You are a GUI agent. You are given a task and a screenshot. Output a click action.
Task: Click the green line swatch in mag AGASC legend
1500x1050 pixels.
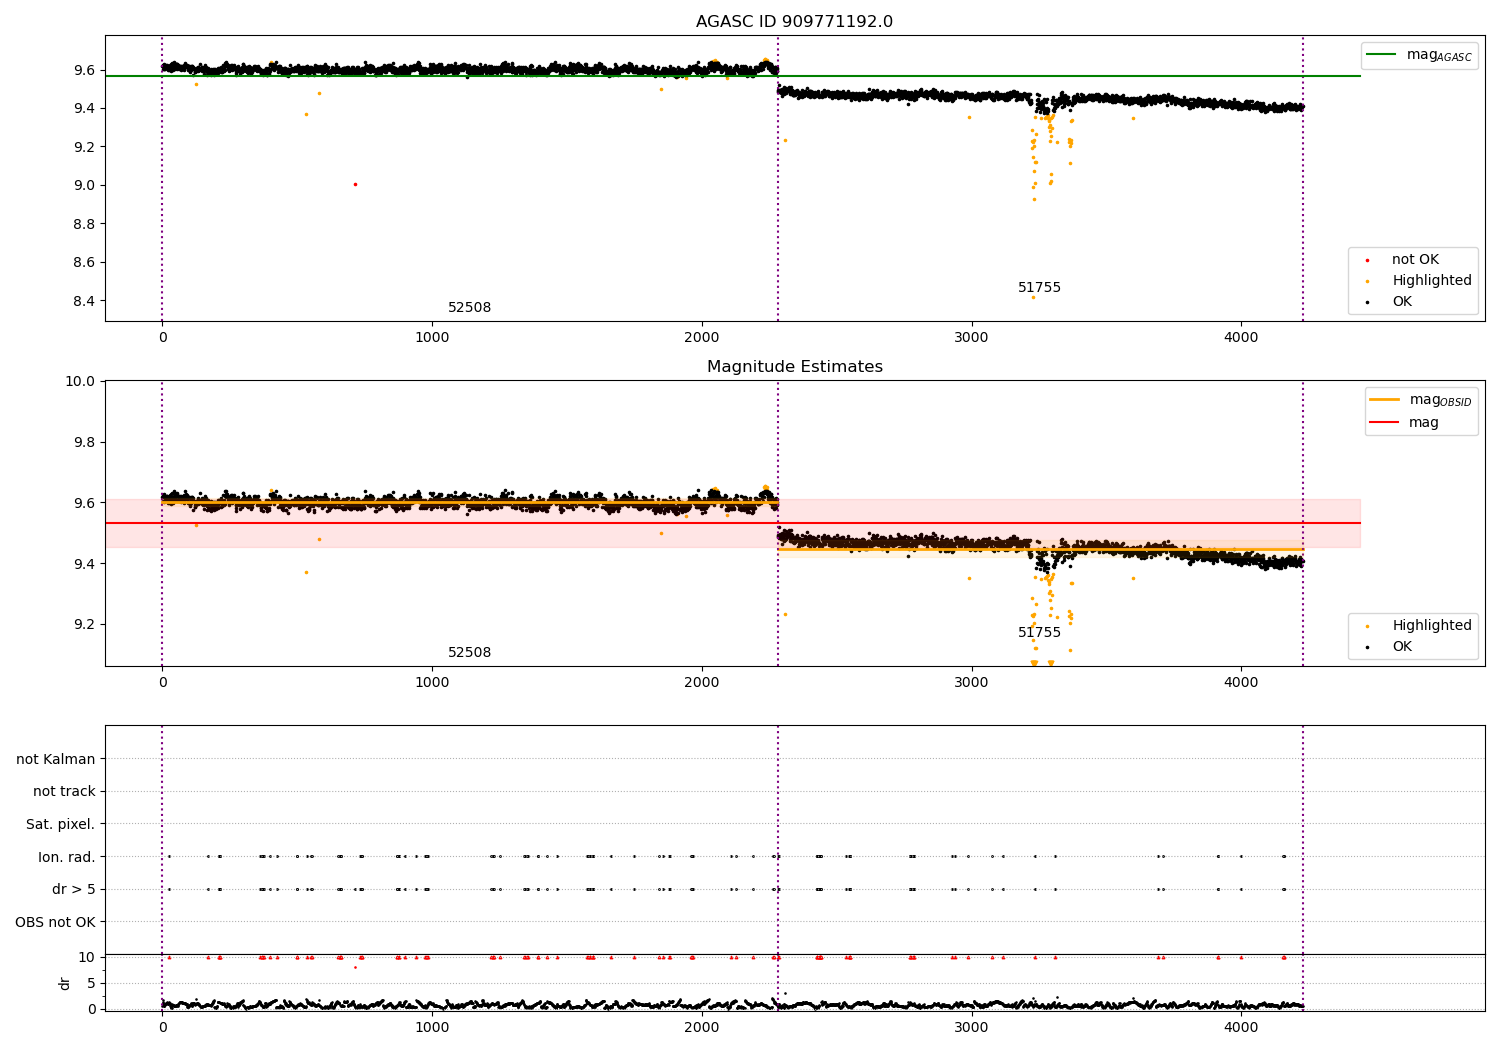click(1382, 55)
